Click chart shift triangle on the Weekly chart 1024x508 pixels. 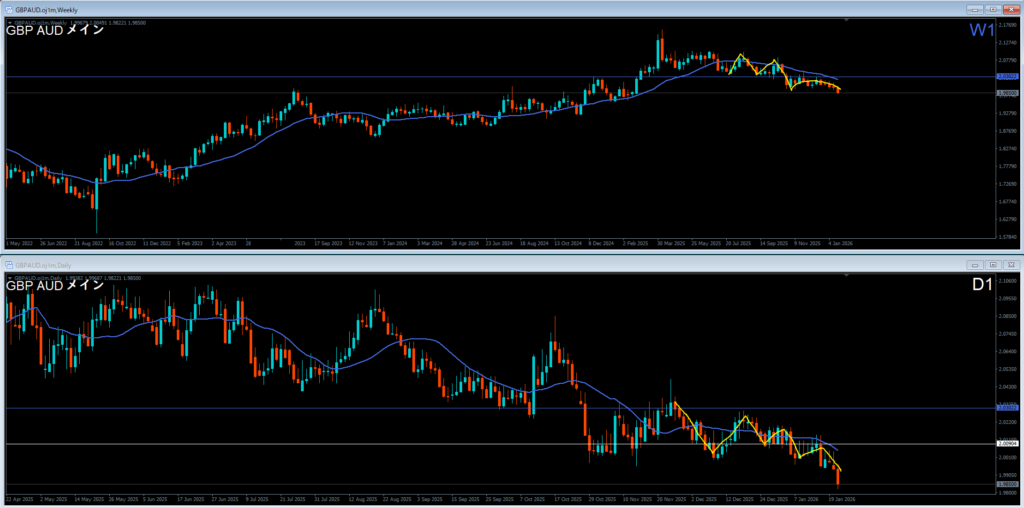(846, 20)
